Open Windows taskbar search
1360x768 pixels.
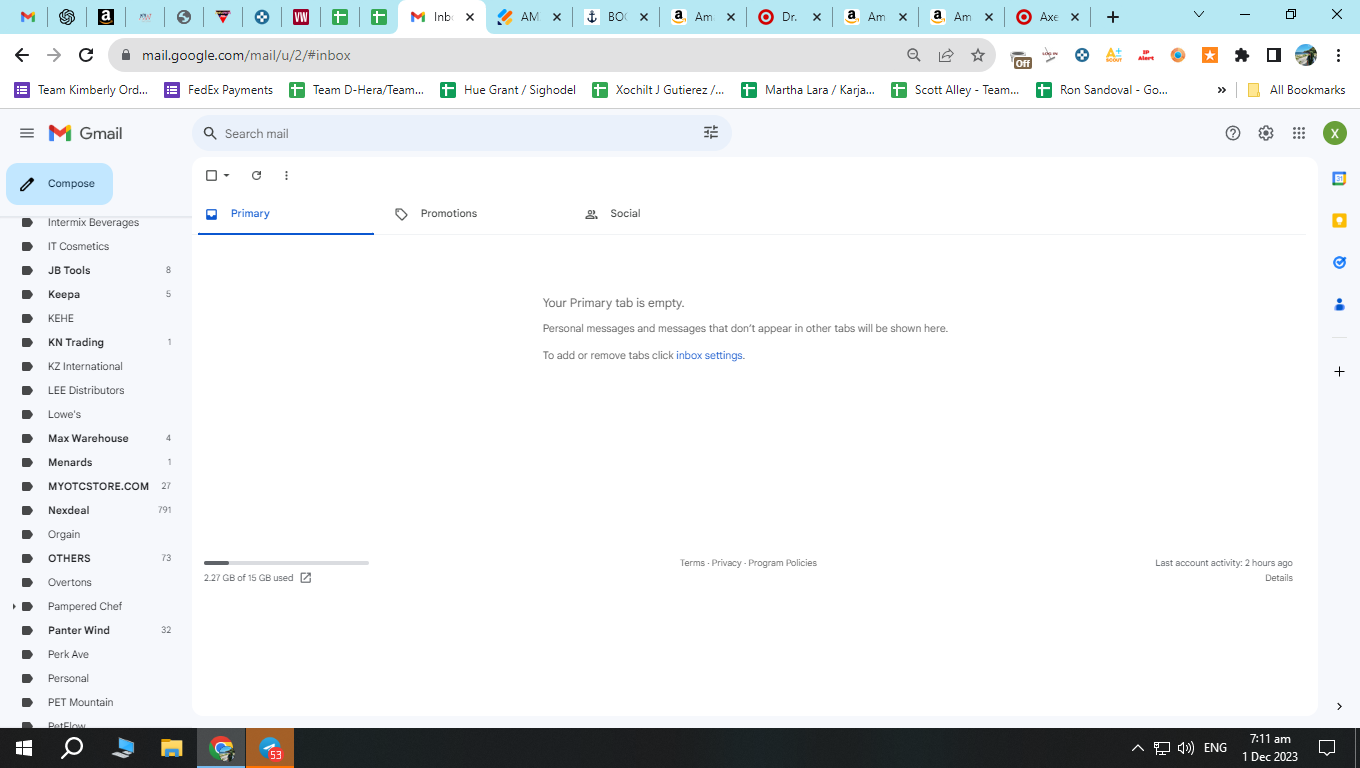click(72, 748)
